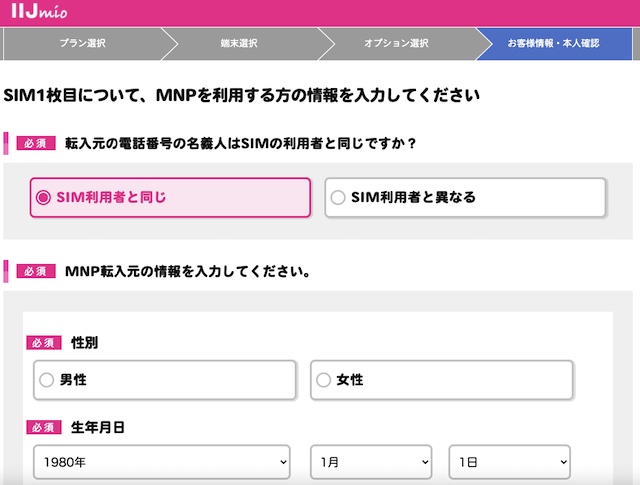The image size is (640, 485).
Task: Click the 必須 badge beside MNP転入元の情報
Action: pos(35,271)
